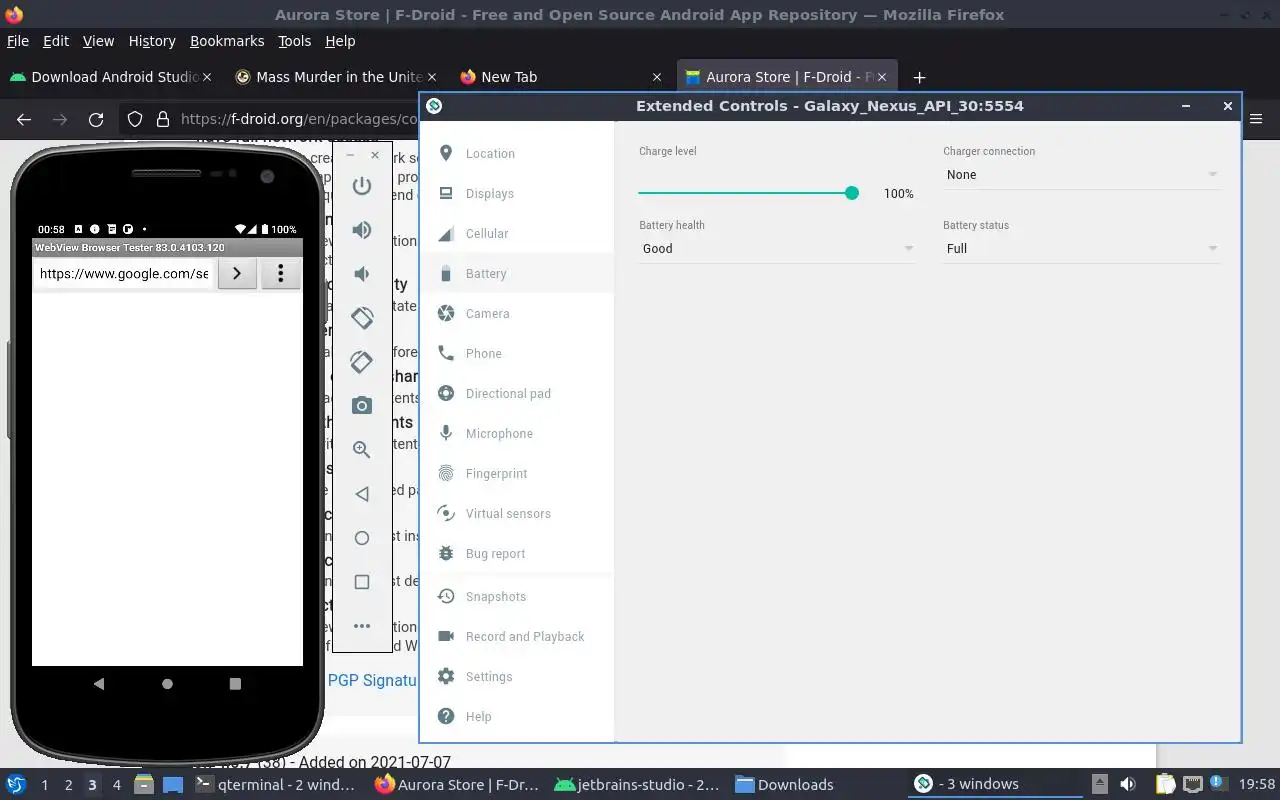Open Battery health dropdown
This screenshot has height=800, width=1280.
pyautogui.click(x=777, y=249)
